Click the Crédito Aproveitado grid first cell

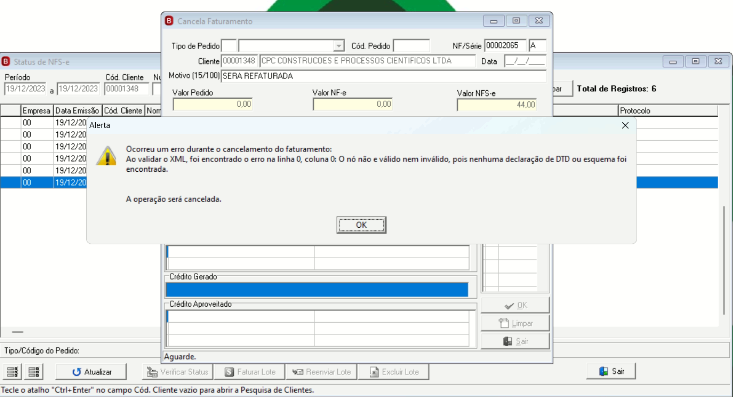(240, 317)
